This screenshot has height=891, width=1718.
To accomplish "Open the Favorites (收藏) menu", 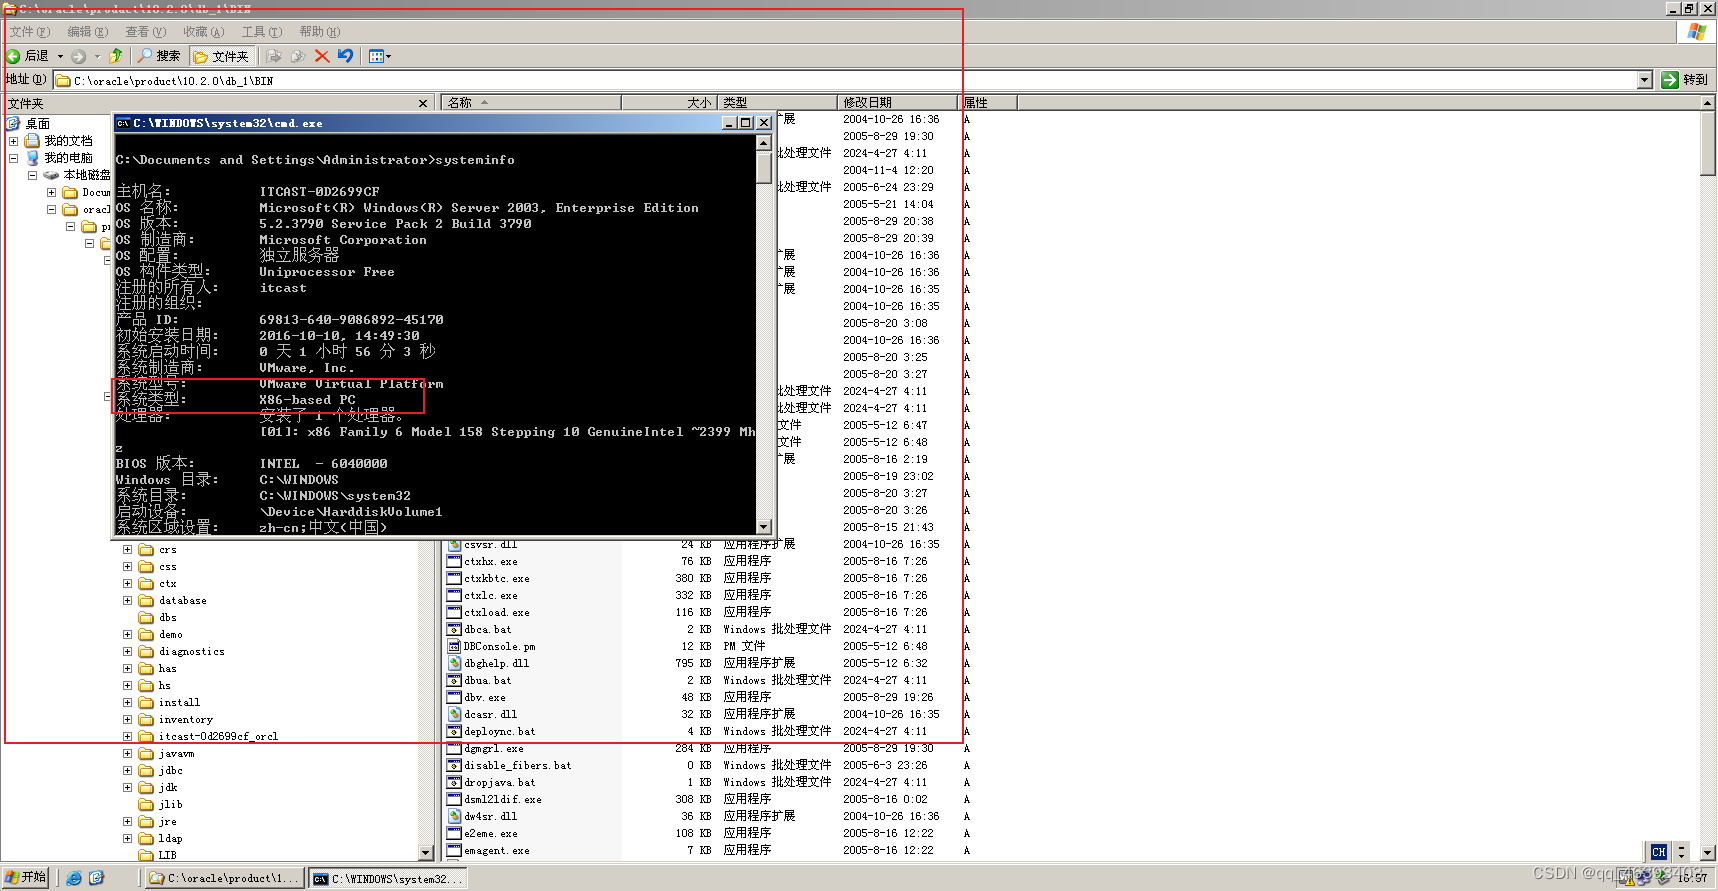I will (203, 32).
